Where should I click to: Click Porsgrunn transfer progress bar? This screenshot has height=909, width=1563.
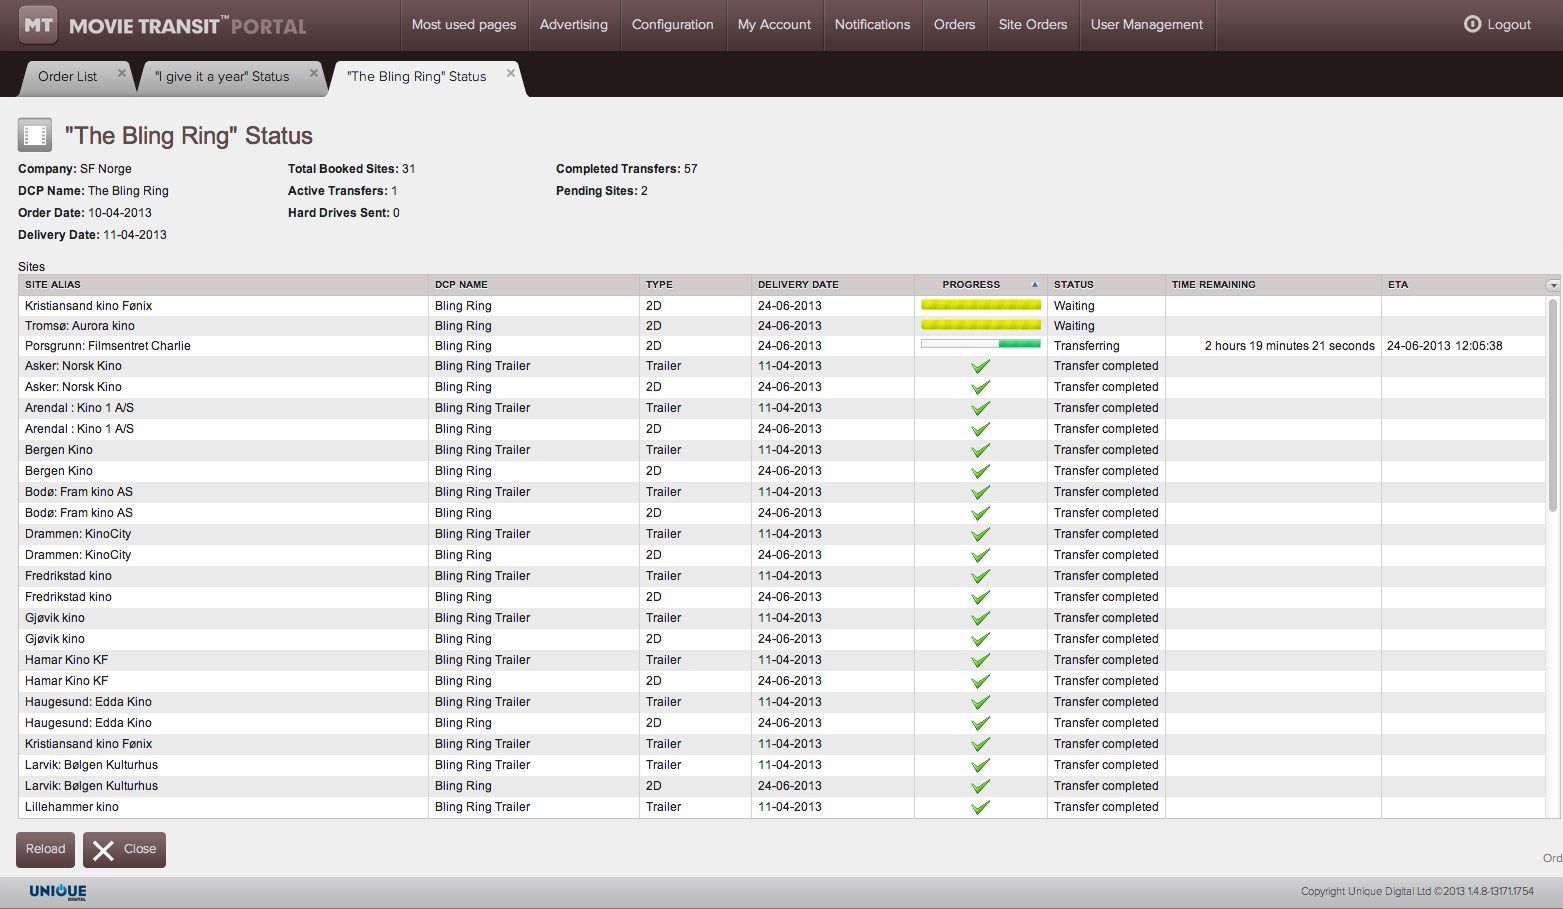click(980, 345)
